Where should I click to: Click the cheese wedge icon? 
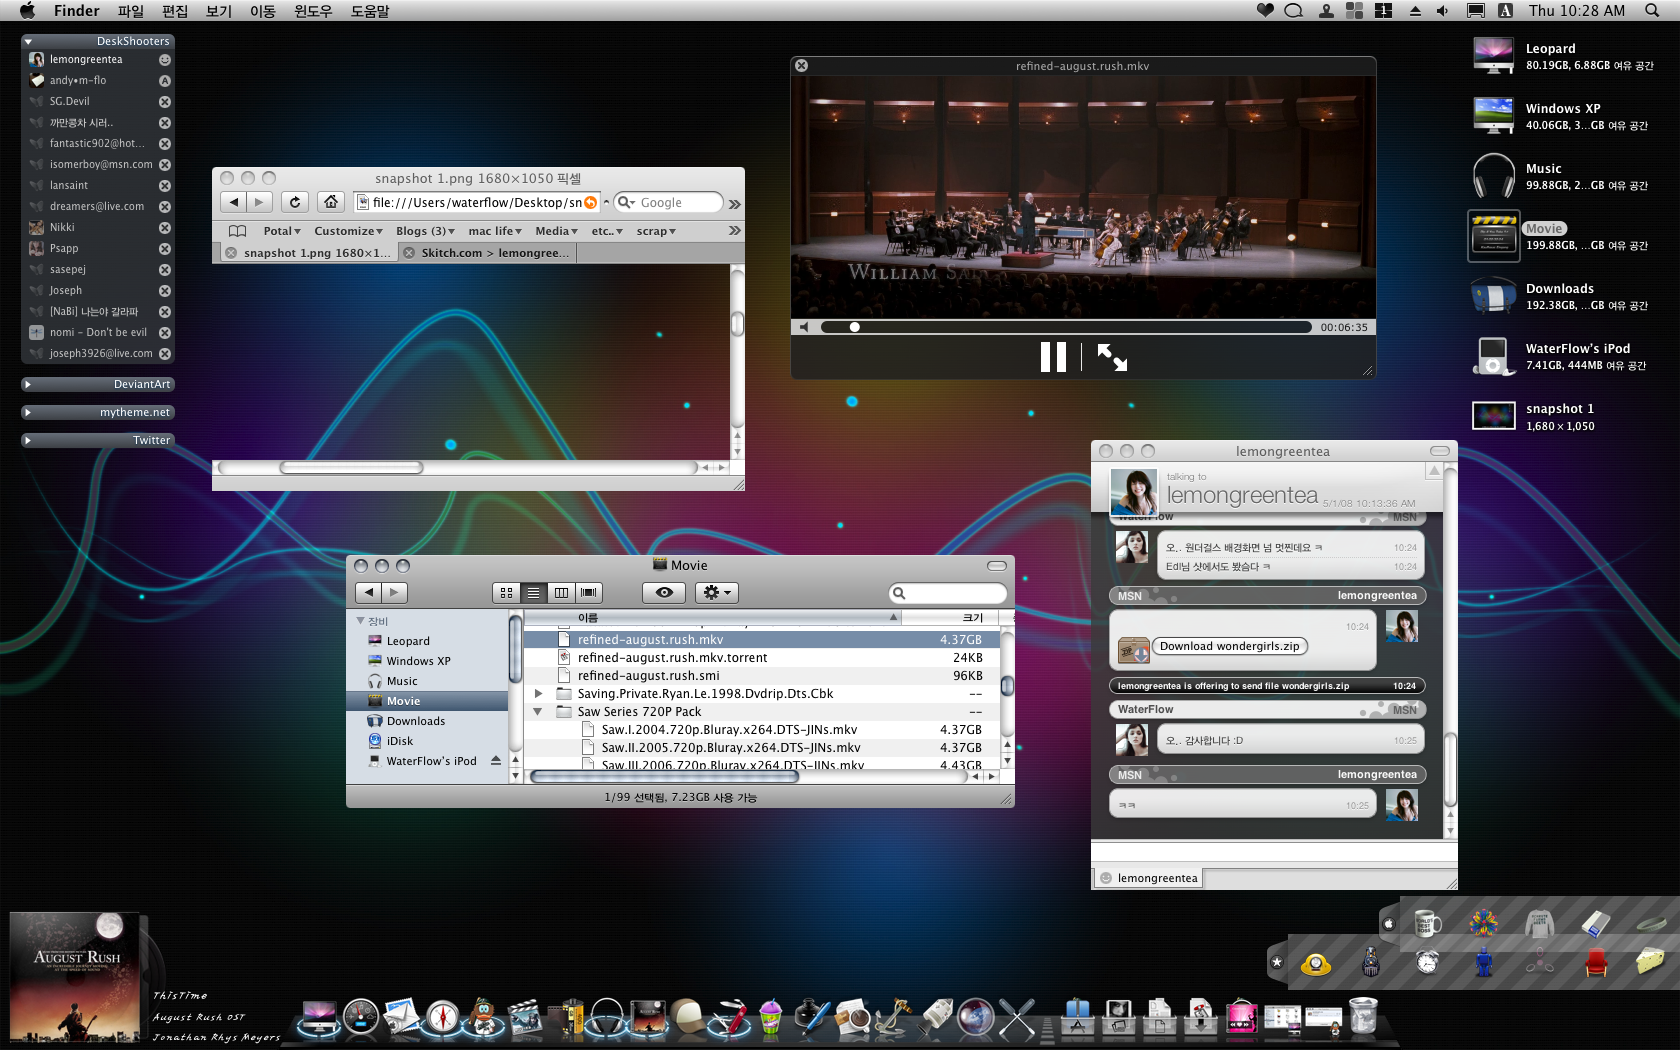pos(1650,961)
